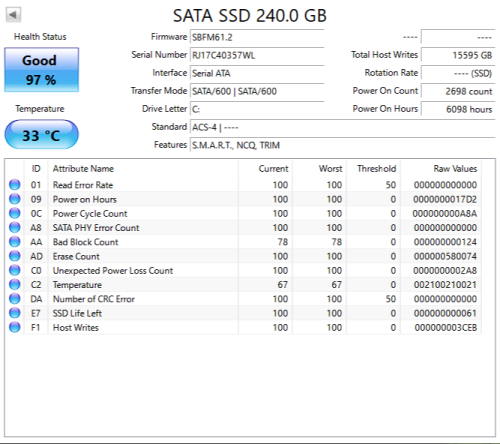Click the blue status orb for Power on Hours
Image resolution: width=500 pixels, height=444 pixels.
(x=14, y=199)
